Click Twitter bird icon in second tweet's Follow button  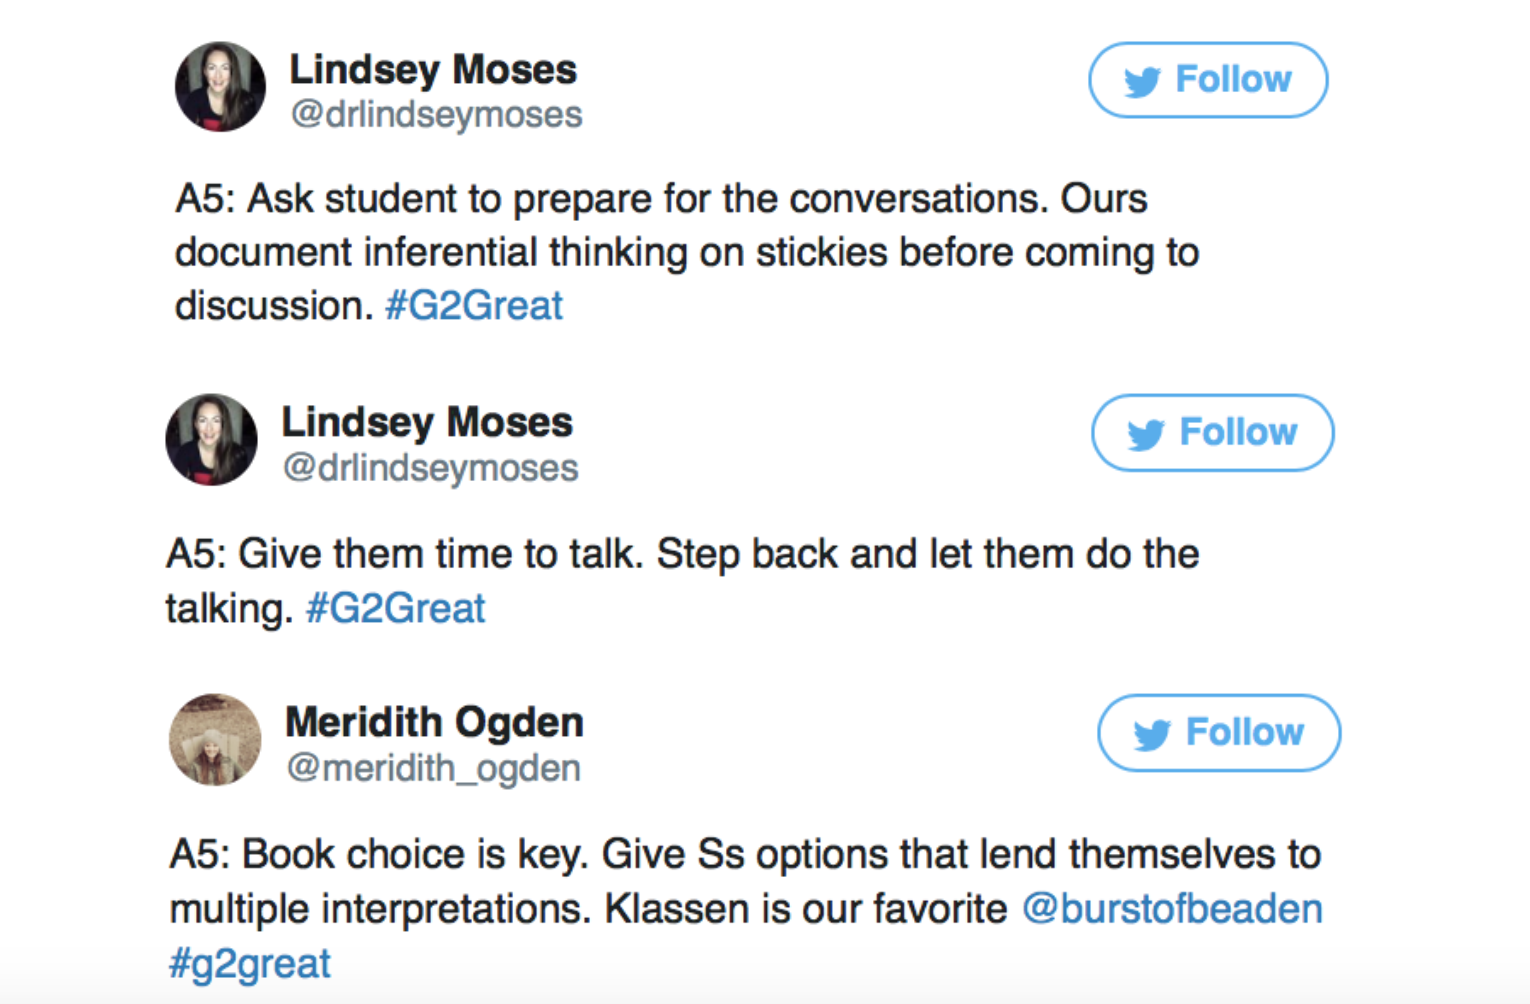(1146, 434)
